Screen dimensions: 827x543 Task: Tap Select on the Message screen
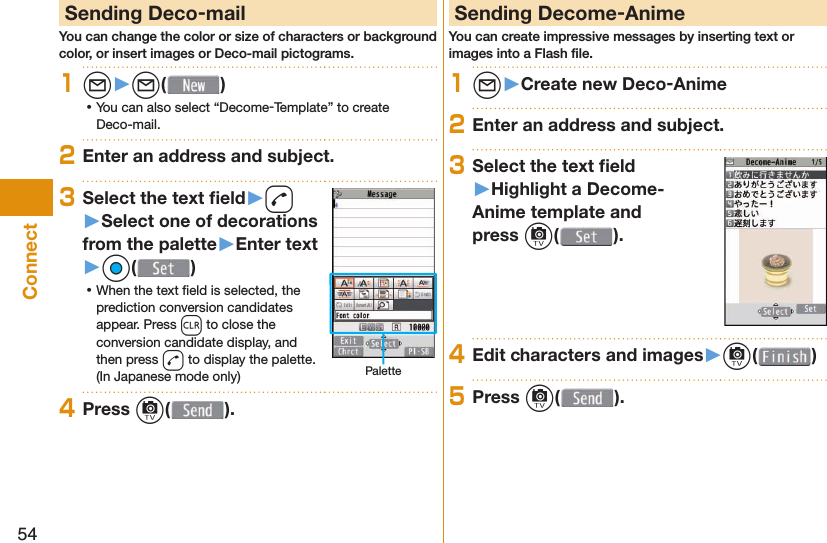(383, 344)
